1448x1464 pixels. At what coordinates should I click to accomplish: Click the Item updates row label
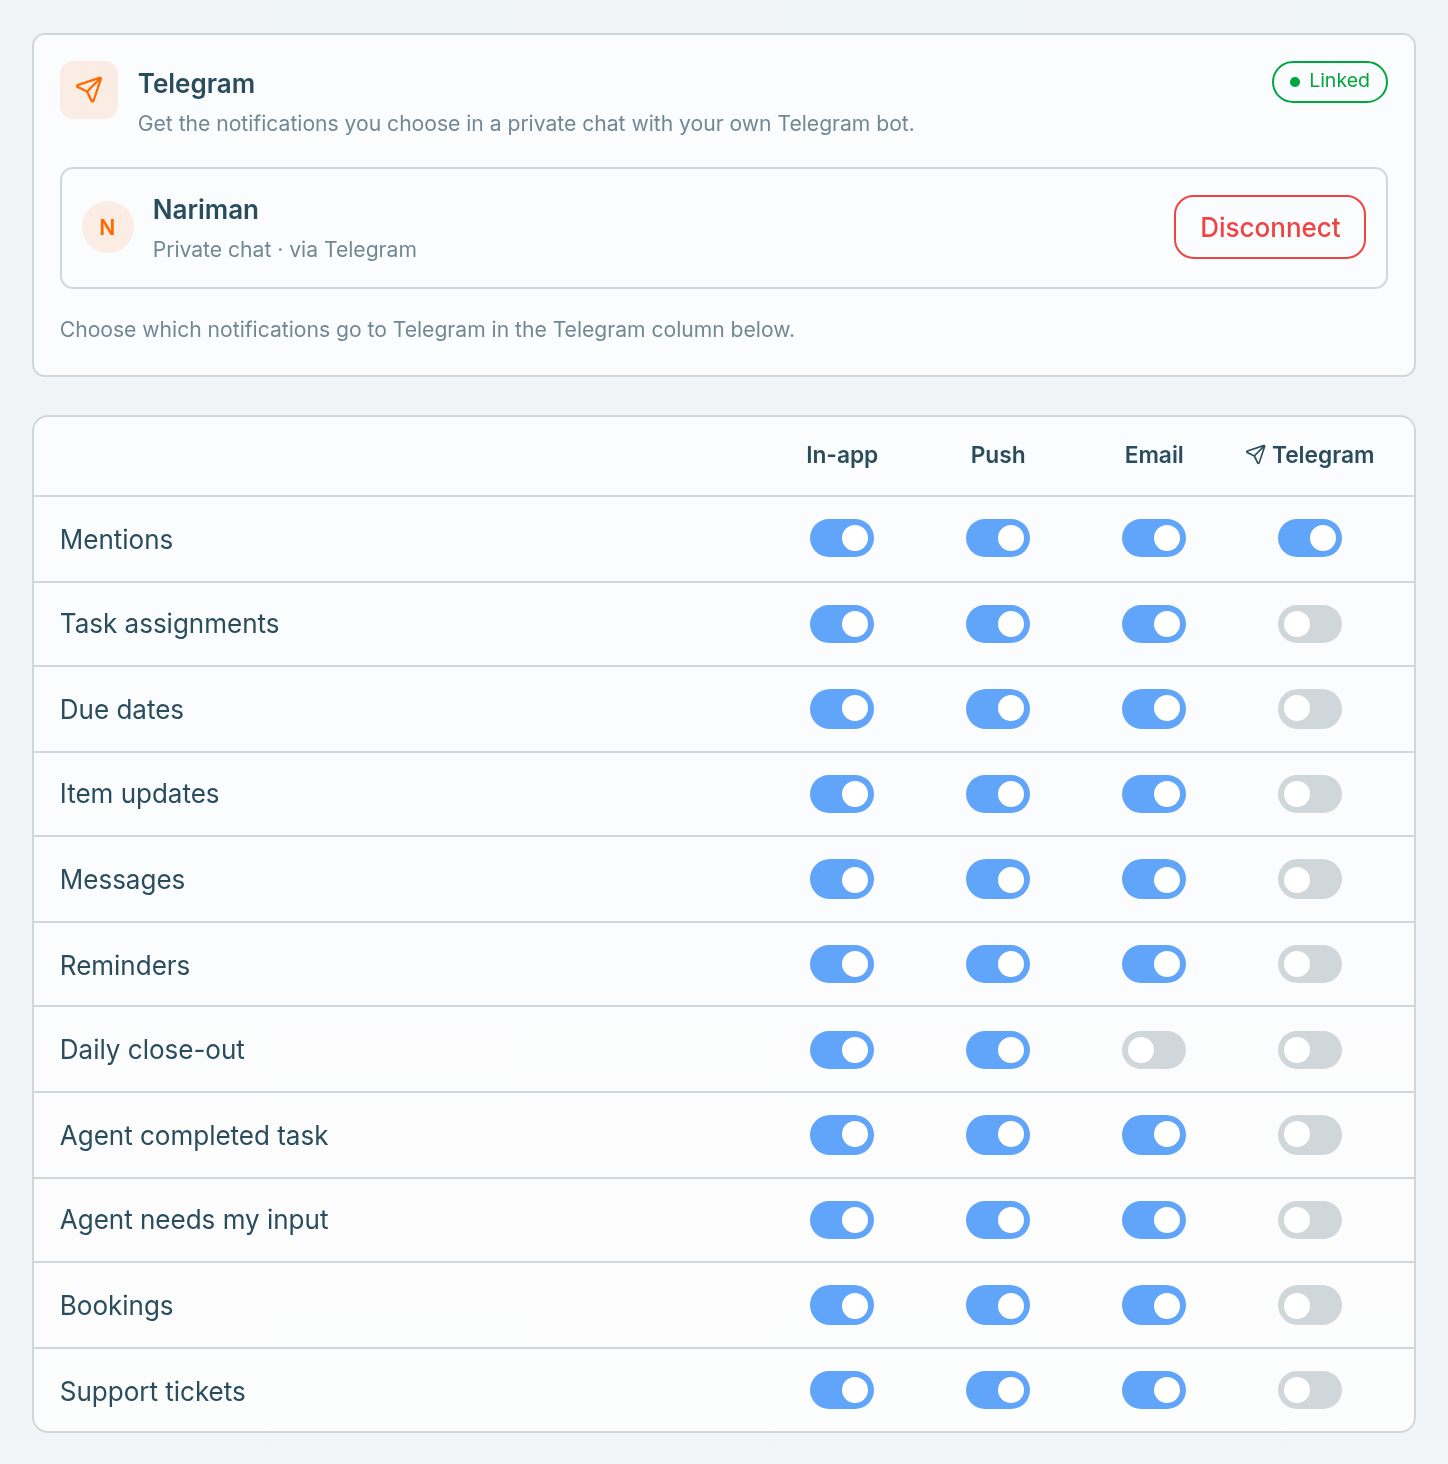(140, 794)
